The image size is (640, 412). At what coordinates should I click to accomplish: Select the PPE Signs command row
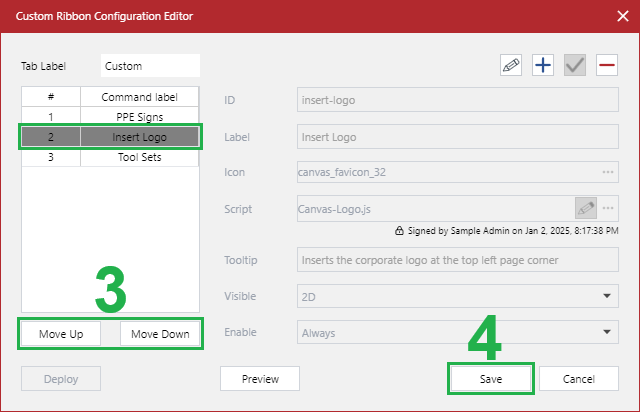139,117
